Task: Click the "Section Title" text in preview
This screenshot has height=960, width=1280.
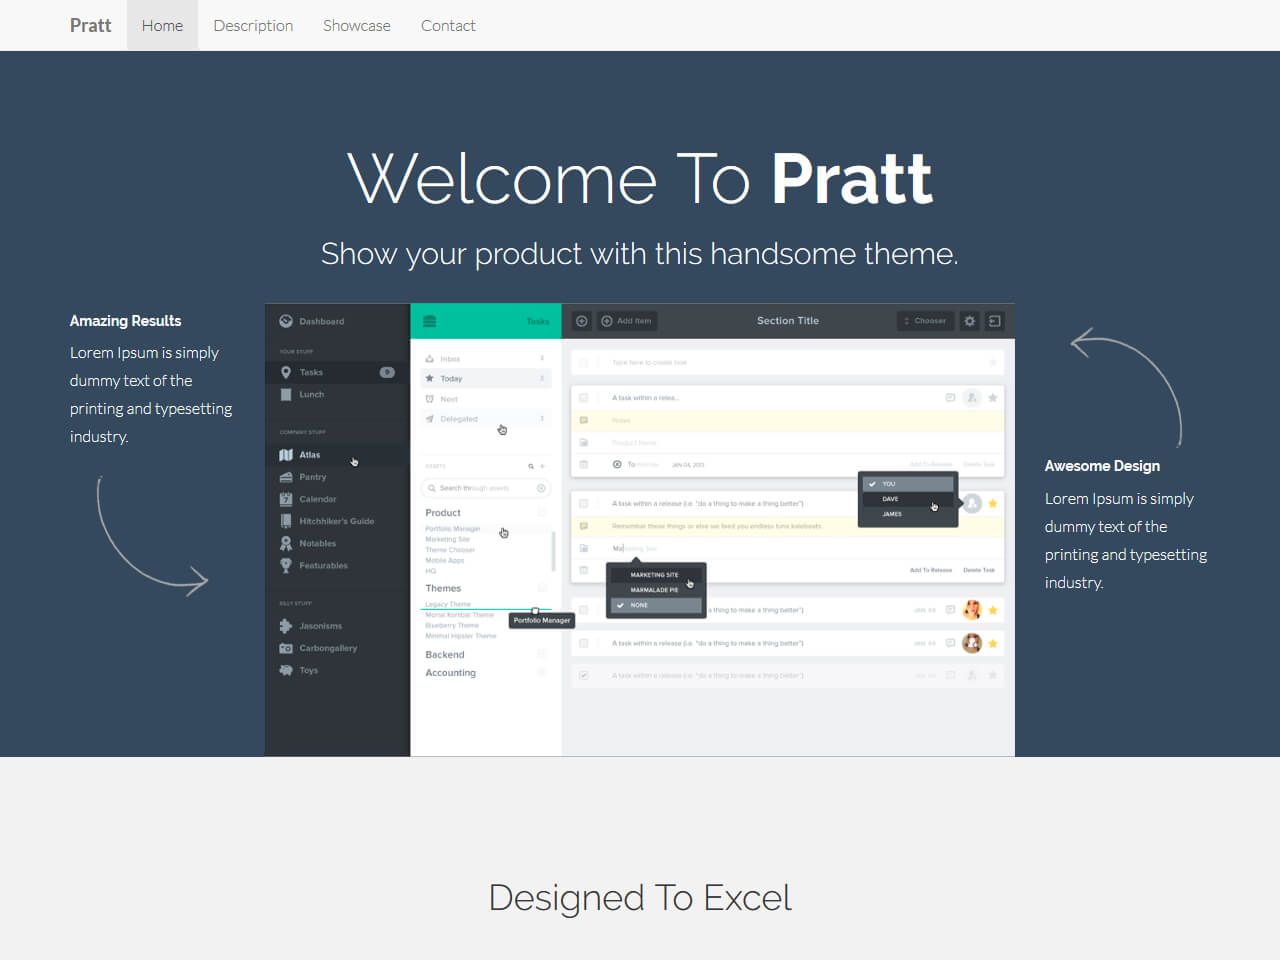Action: (x=788, y=321)
